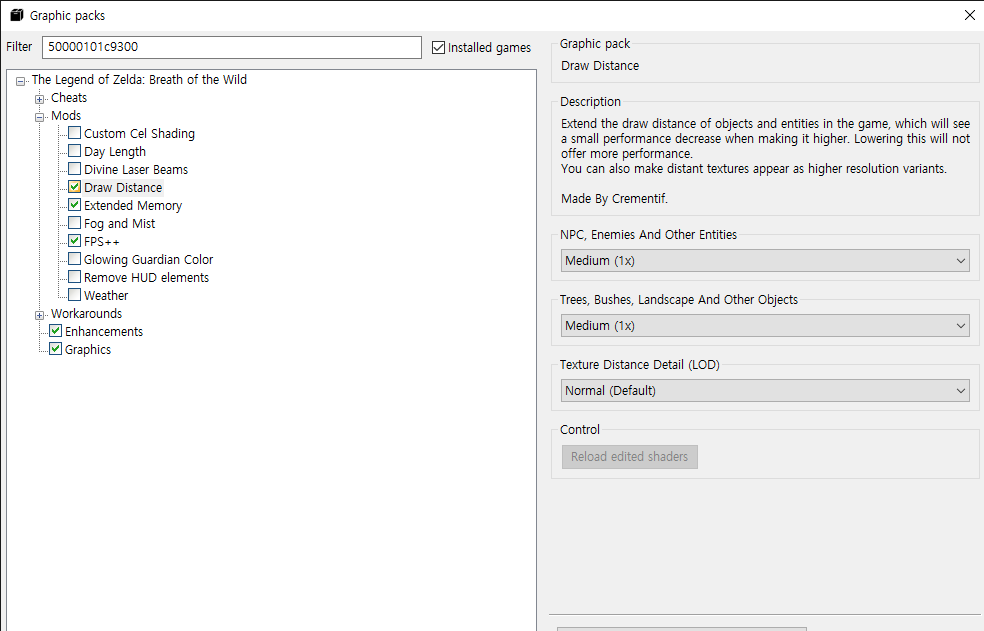
Task: Uncheck the Enhancements pack checkbox
Action: [56, 331]
